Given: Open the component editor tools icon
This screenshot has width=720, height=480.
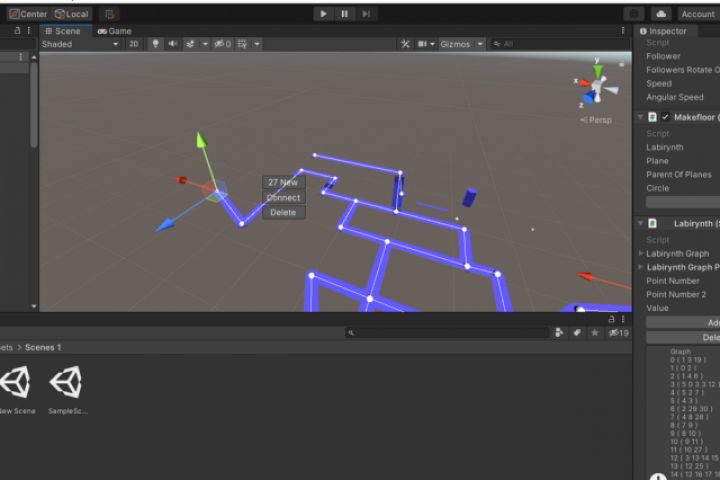Looking at the screenshot, I should (405, 44).
